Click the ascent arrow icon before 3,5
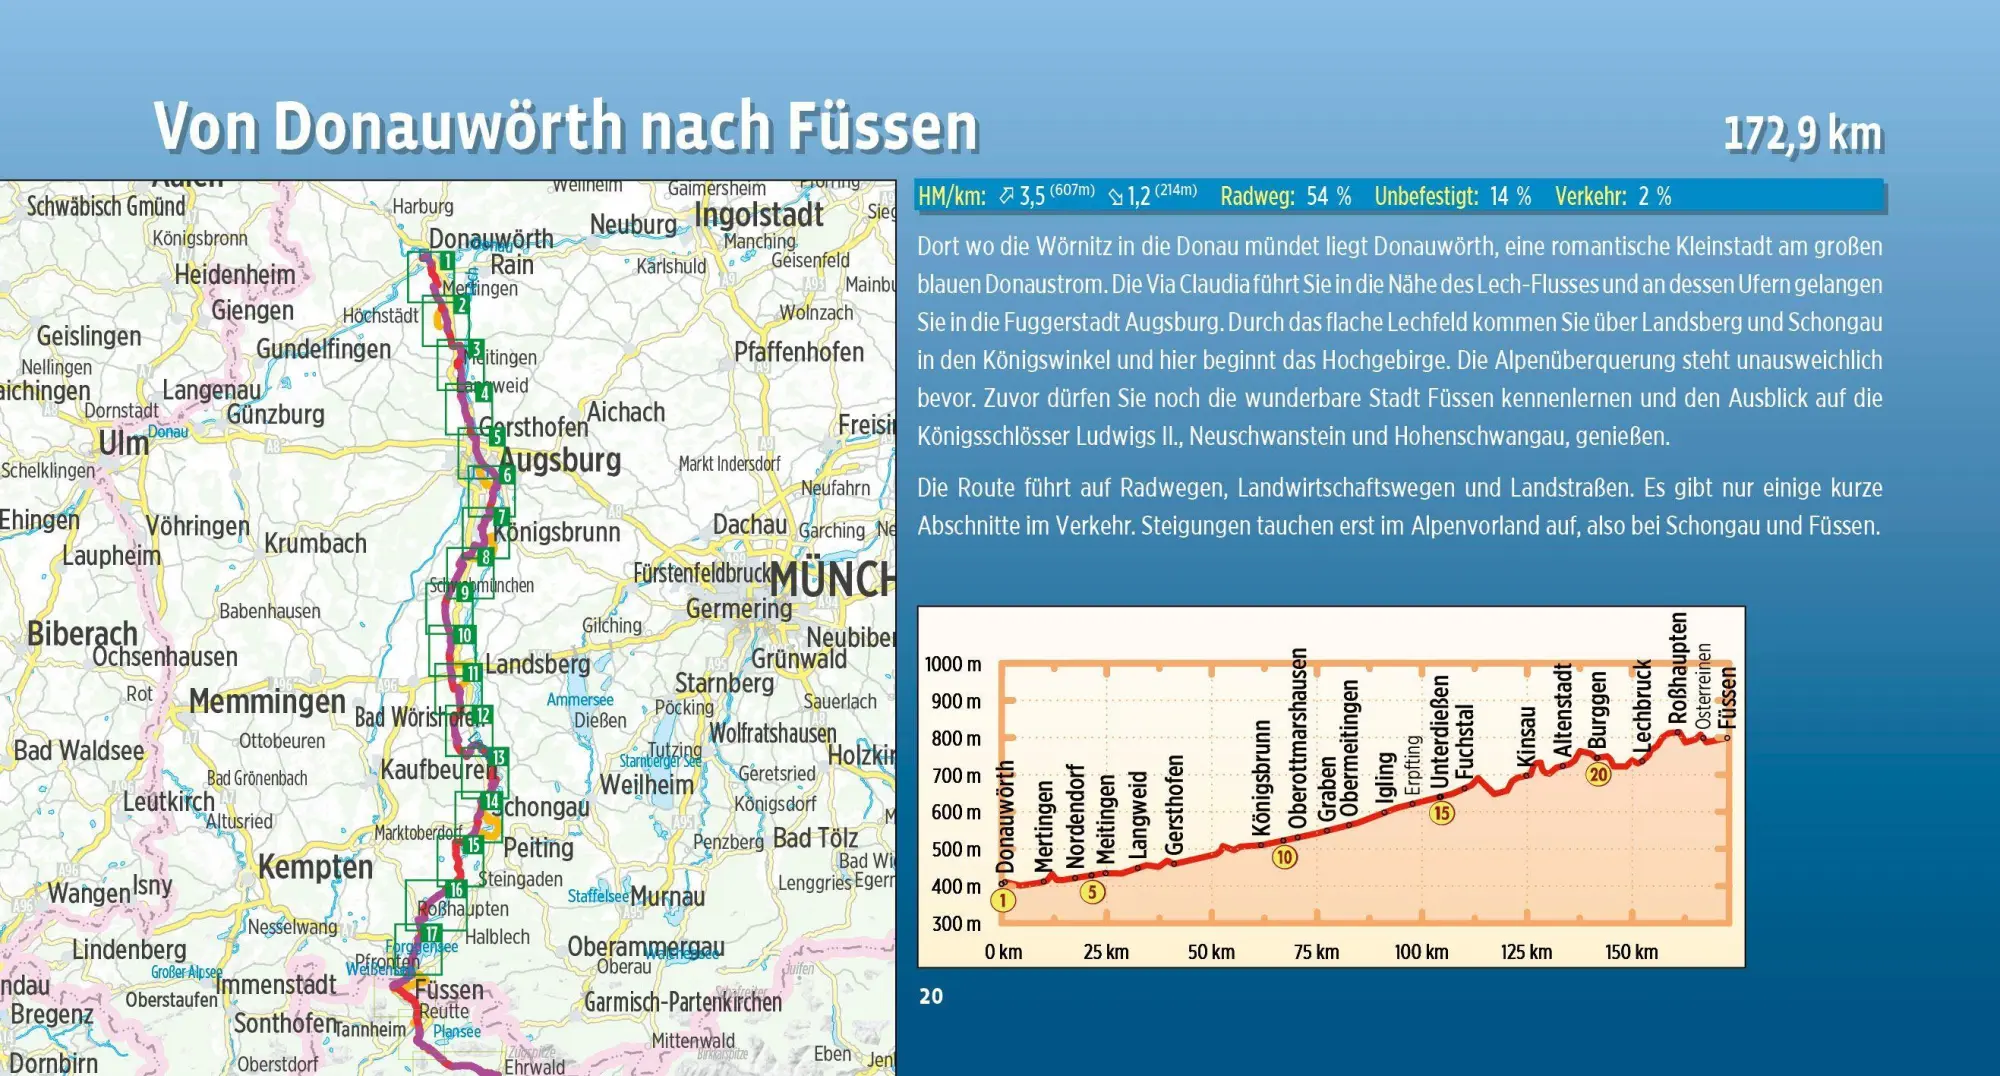Viewport: 2000px width, 1076px height. (1007, 196)
